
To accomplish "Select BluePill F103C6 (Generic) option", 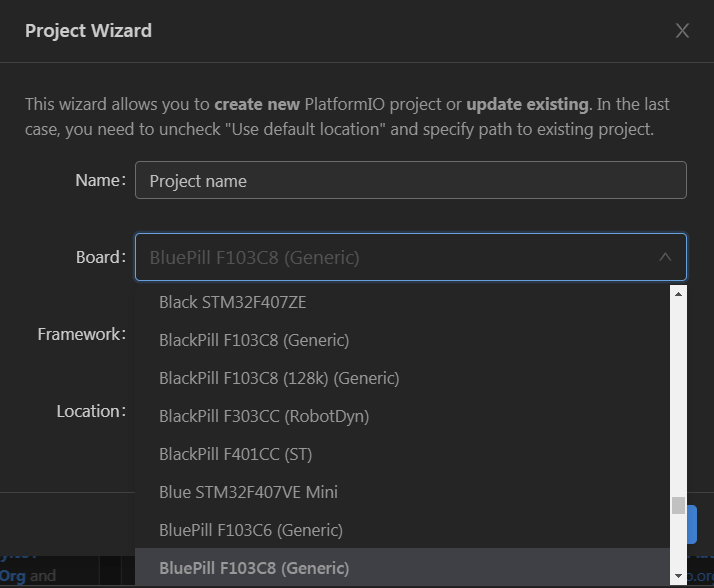I will pyautogui.click(x=402, y=530).
